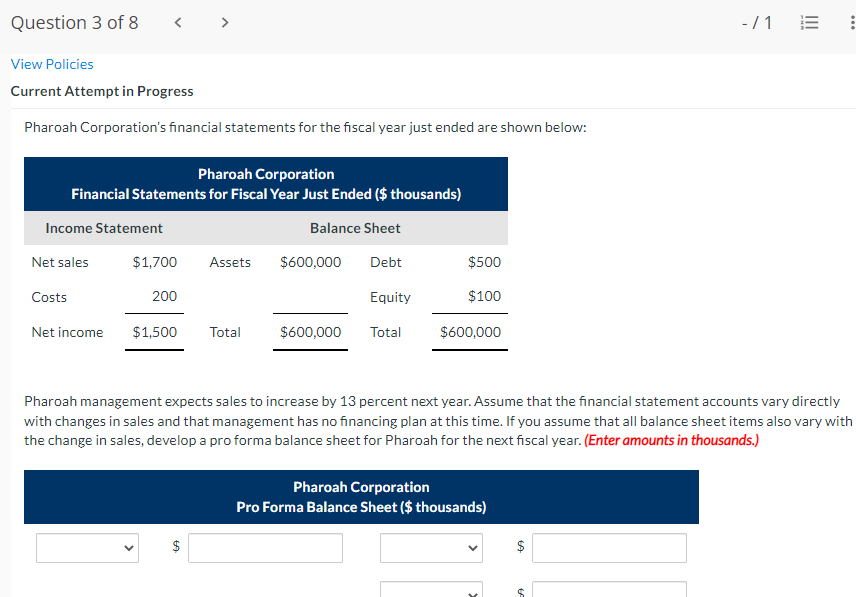This screenshot has height=597, width=856.
Task: Click the first liability-side dollar amount field
Action: point(609,548)
